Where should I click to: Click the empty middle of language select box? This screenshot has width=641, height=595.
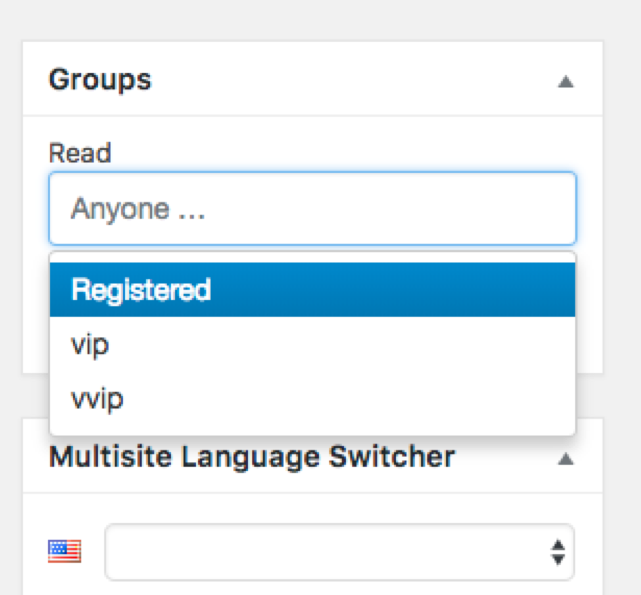click(x=320, y=551)
